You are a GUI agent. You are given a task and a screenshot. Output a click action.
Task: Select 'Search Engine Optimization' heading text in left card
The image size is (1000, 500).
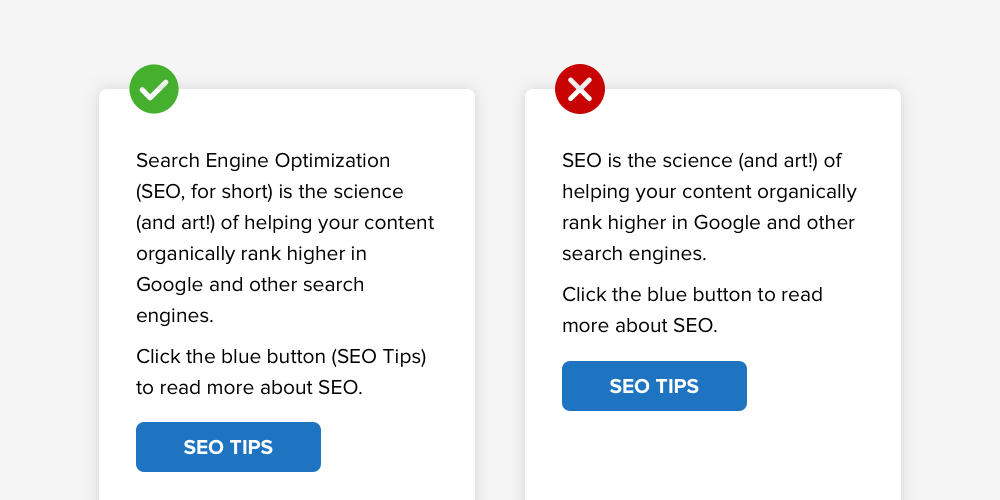[263, 161]
